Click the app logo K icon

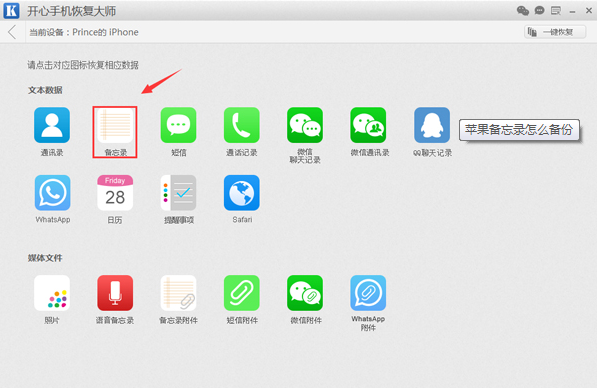[11, 11]
